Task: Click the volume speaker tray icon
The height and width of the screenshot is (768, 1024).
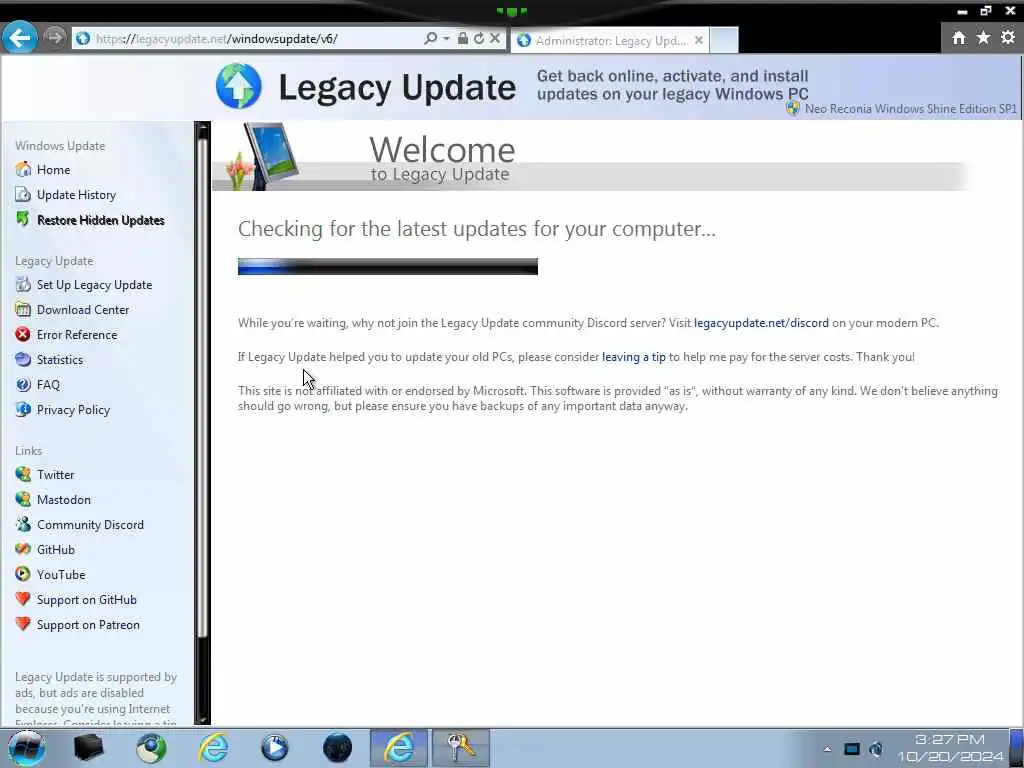Action: click(876, 749)
